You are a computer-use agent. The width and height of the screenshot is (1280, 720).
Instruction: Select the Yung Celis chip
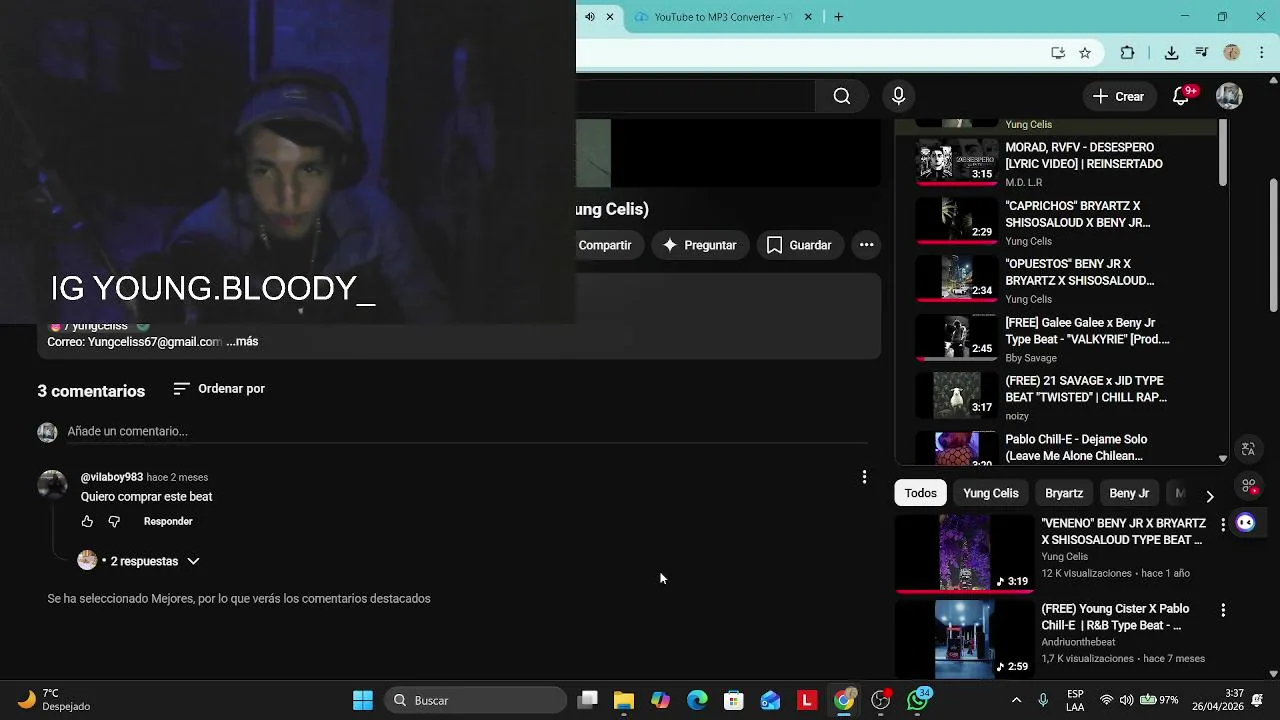991,493
